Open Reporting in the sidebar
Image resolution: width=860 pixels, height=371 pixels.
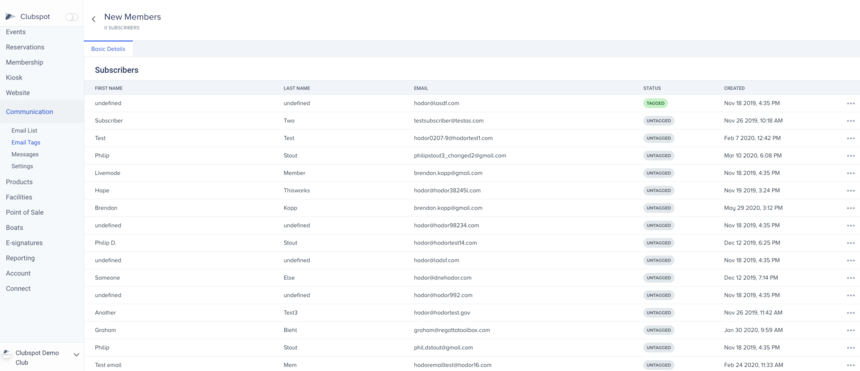click(20, 258)
